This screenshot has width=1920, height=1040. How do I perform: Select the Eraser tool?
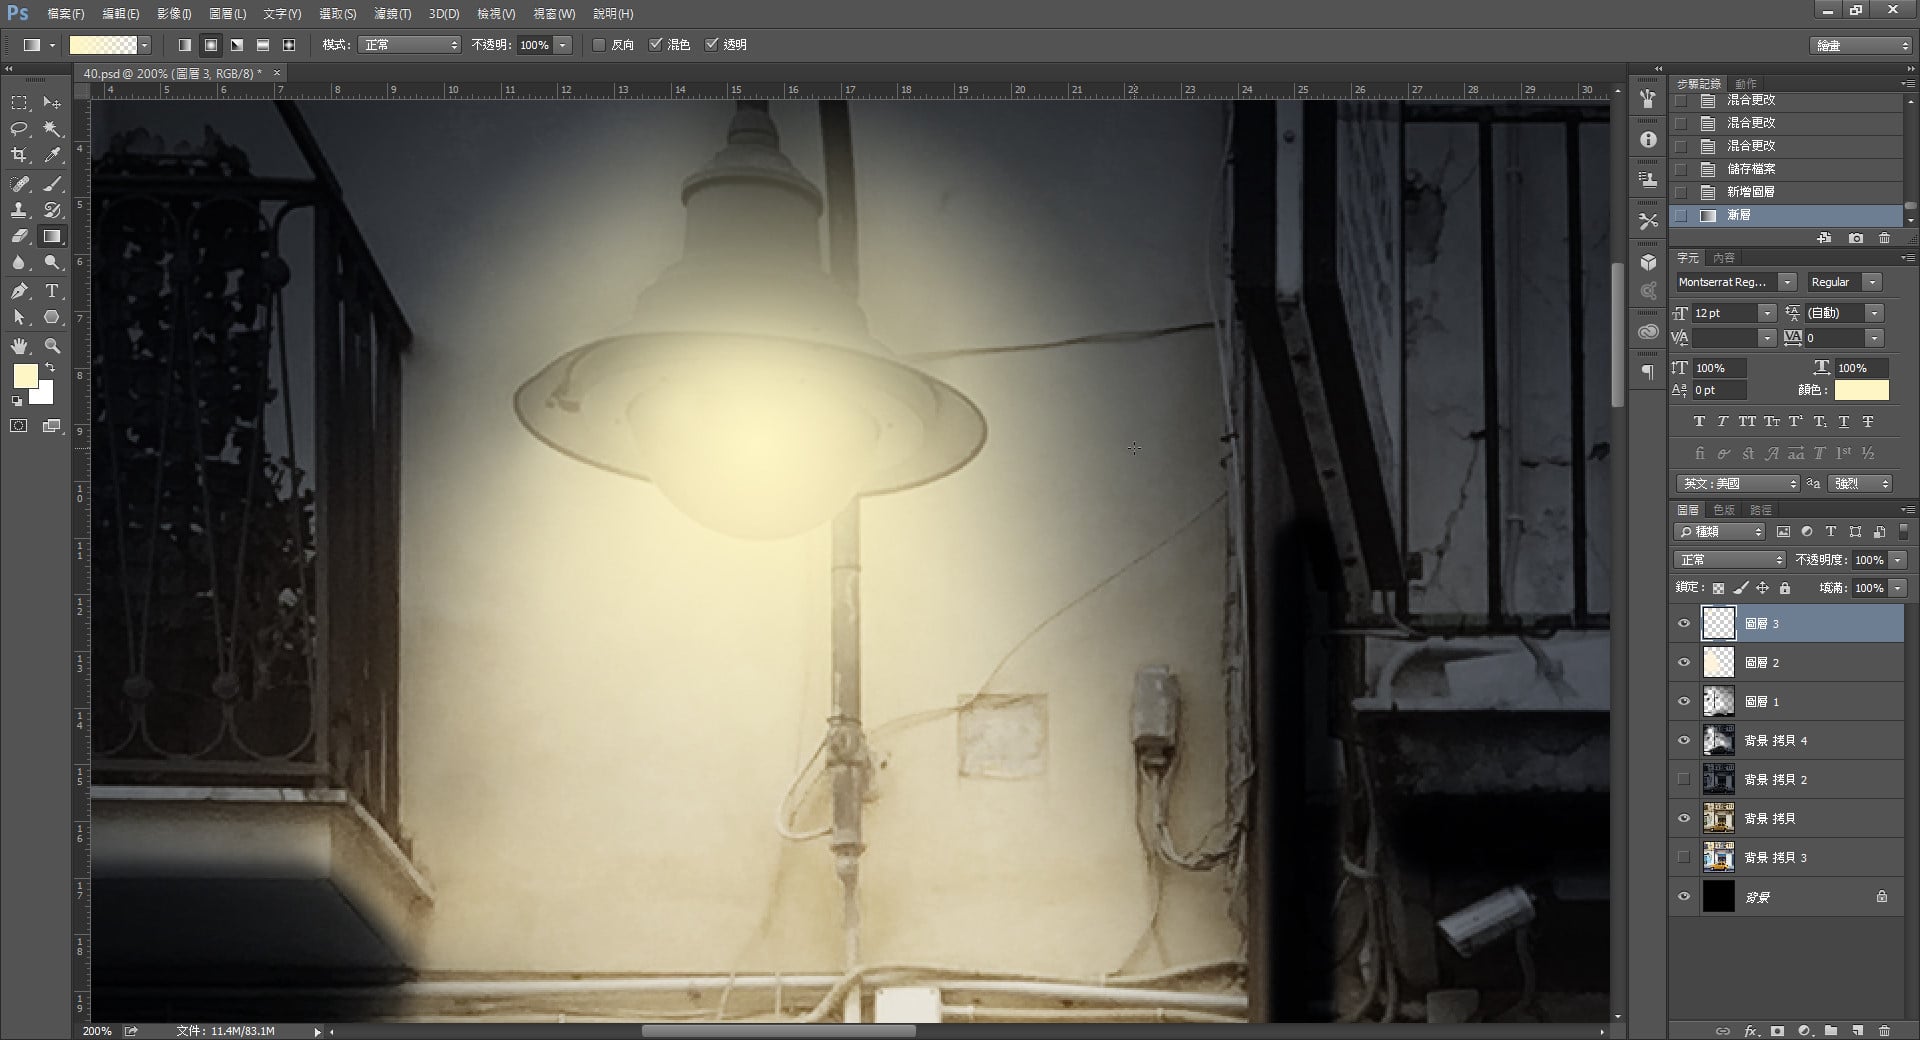pyautogui.click(x=19, y=237)
